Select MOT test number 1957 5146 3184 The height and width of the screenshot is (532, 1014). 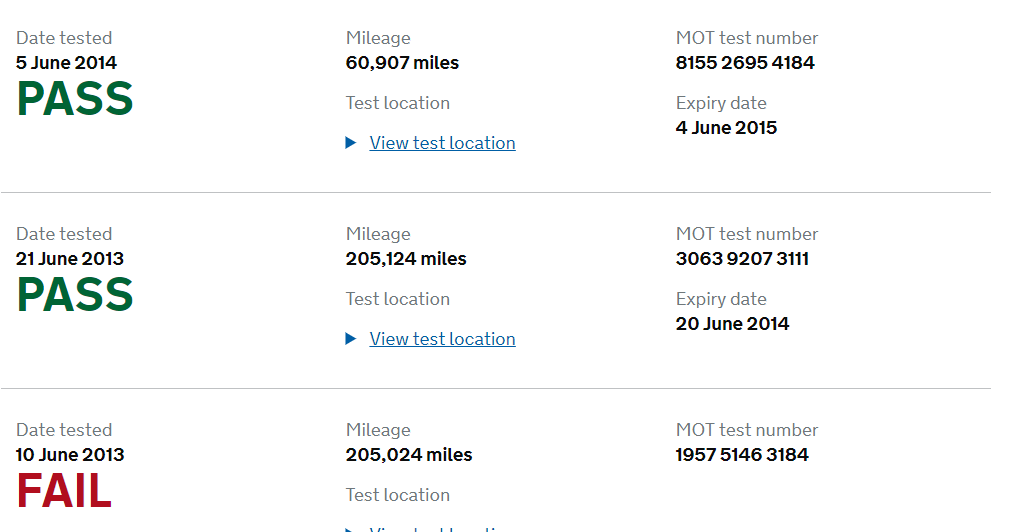tap(742, 455)
